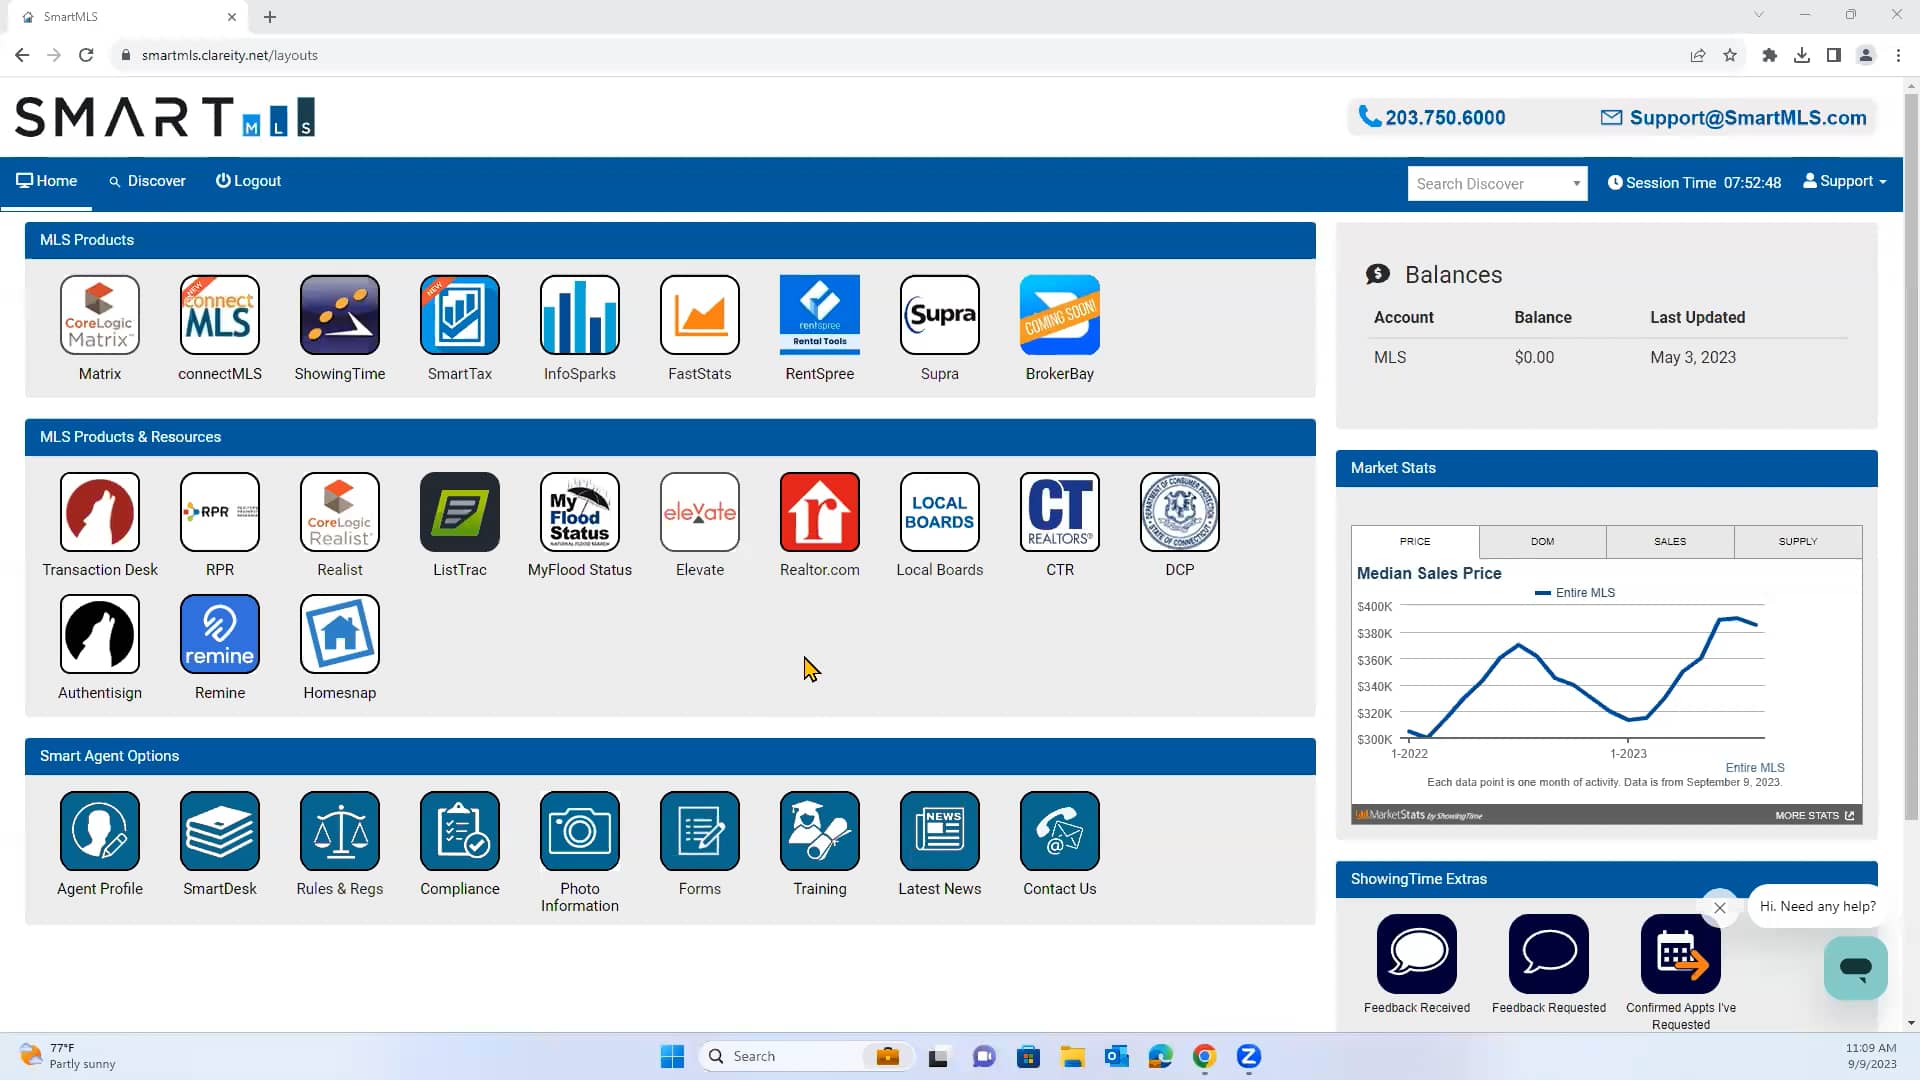Image resolution: width=1920 pixels, height=1080 pixels.
Task: Launch the Supra key app
Action: [x=939, y=315]
